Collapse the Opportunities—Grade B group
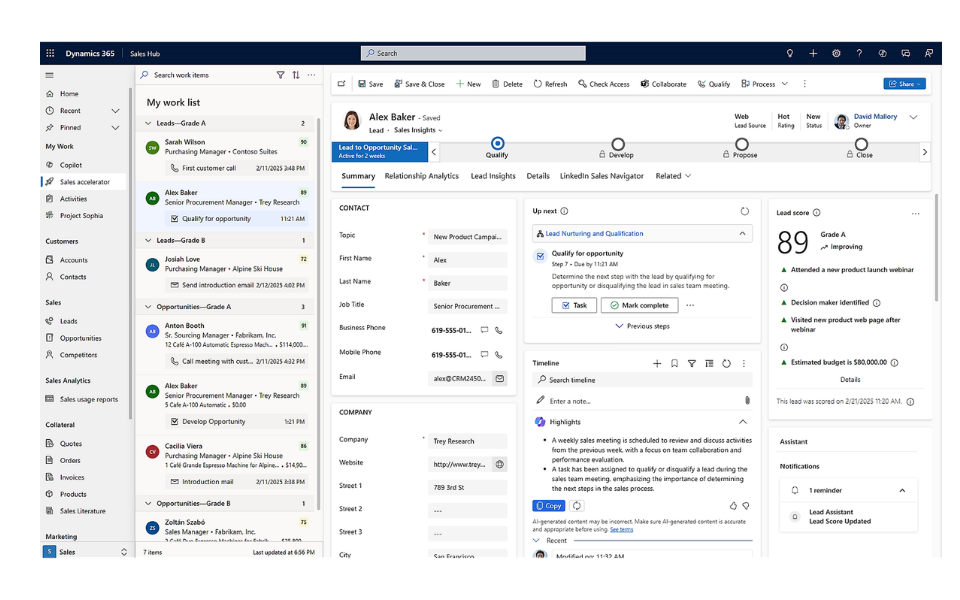This screenshot has width=960, height=600. tap(148, 503)
